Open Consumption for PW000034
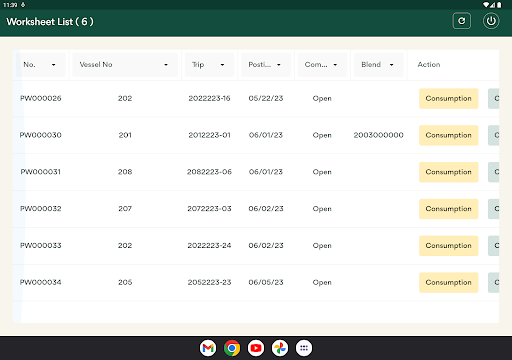 [x=448, y=282]
